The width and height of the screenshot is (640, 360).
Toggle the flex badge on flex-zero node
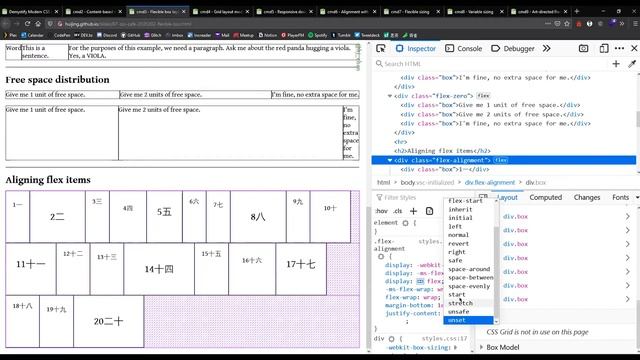tap(483, 96)
